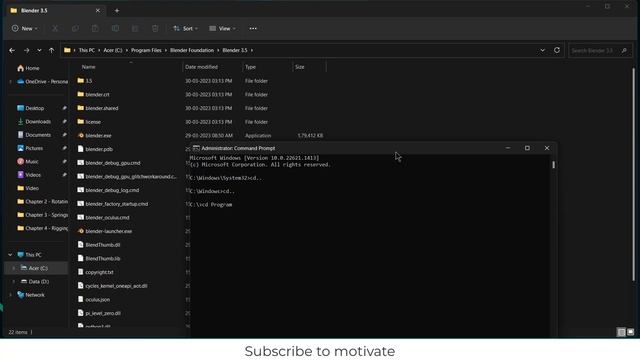This screenshot has width=640, height=360.
Task: Switch to large icons view in status bar
Action: point(631,332)
